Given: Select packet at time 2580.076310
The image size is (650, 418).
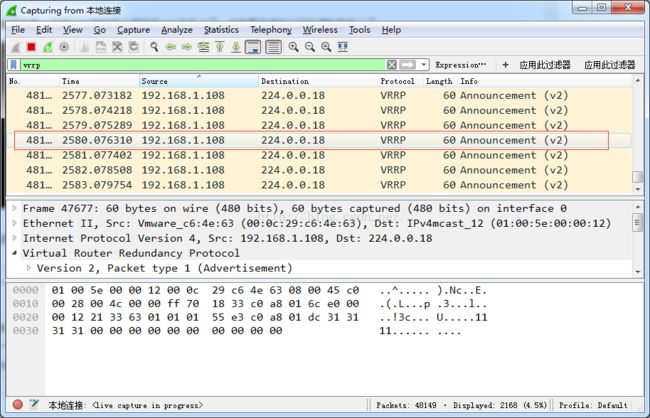Looking at the screenshot, I should pos(319,140).
